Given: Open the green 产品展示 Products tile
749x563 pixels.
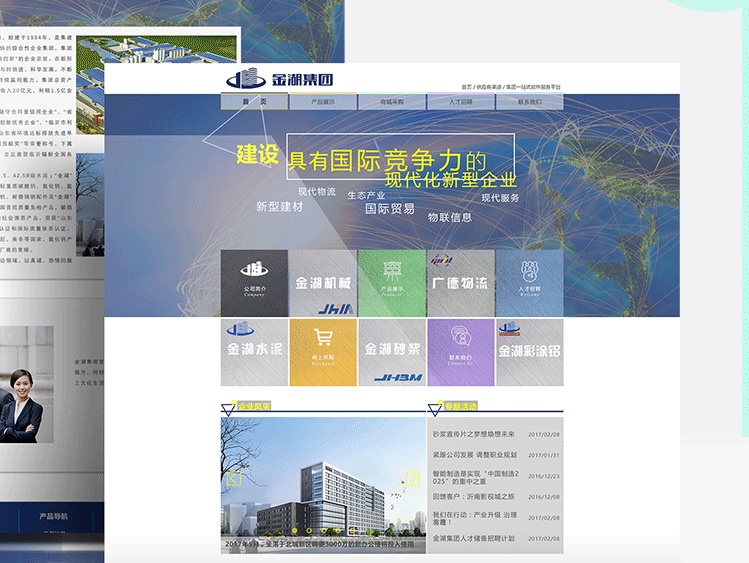Looking at the screenshot, I should tap(392, 283).
